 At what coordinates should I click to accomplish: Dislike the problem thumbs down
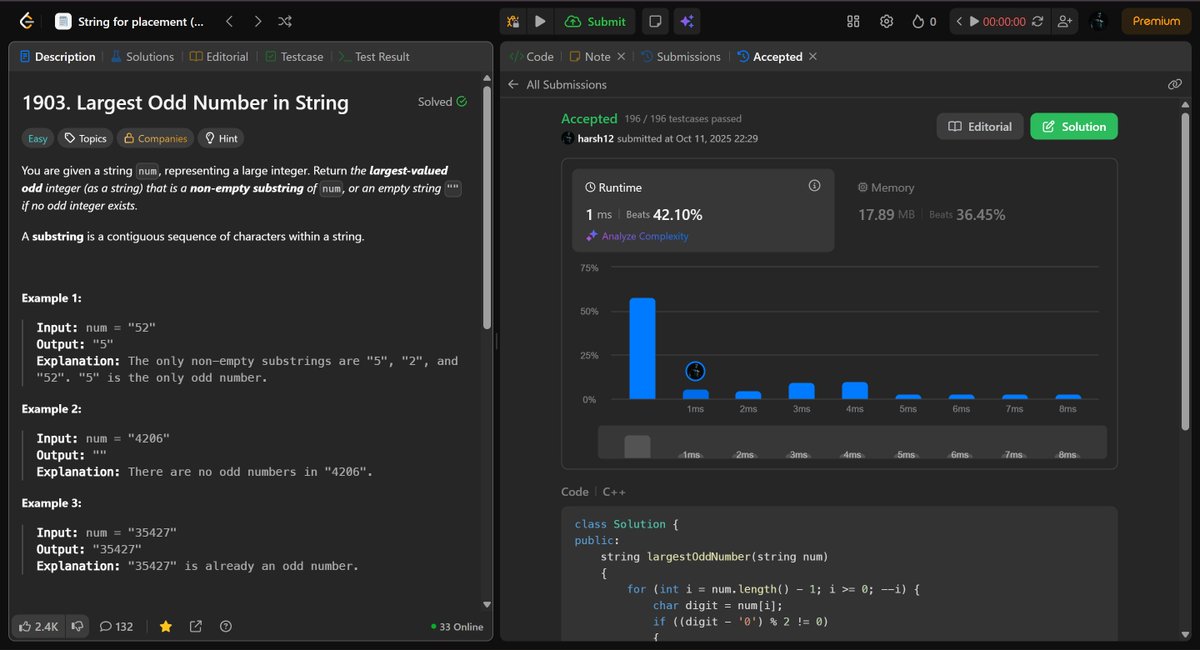pyautogui.click(x=77, y=626)
